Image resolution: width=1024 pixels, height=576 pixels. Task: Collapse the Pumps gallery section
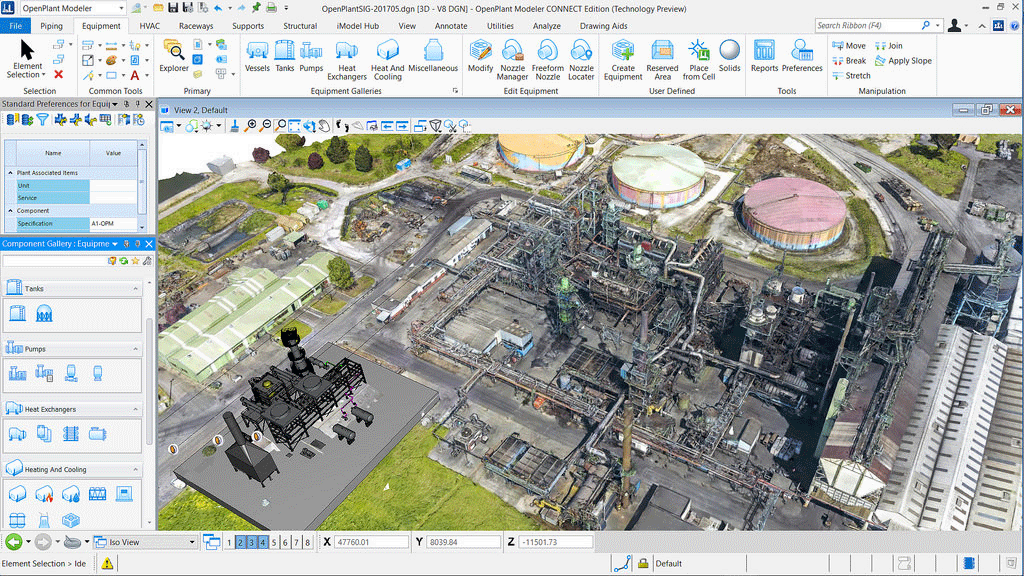pyautogui.click(x=136, y=349)
